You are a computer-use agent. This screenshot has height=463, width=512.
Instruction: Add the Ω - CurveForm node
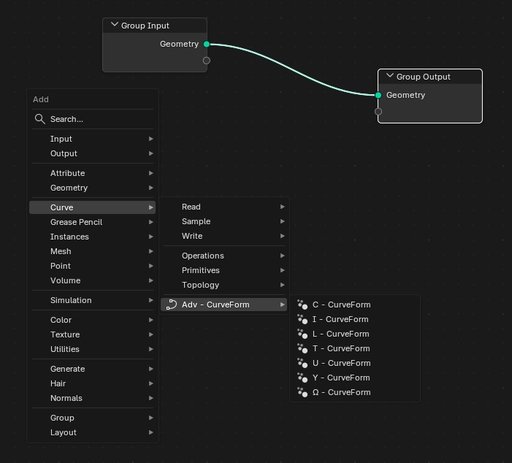pyautogui.click(x=355, y=392)
